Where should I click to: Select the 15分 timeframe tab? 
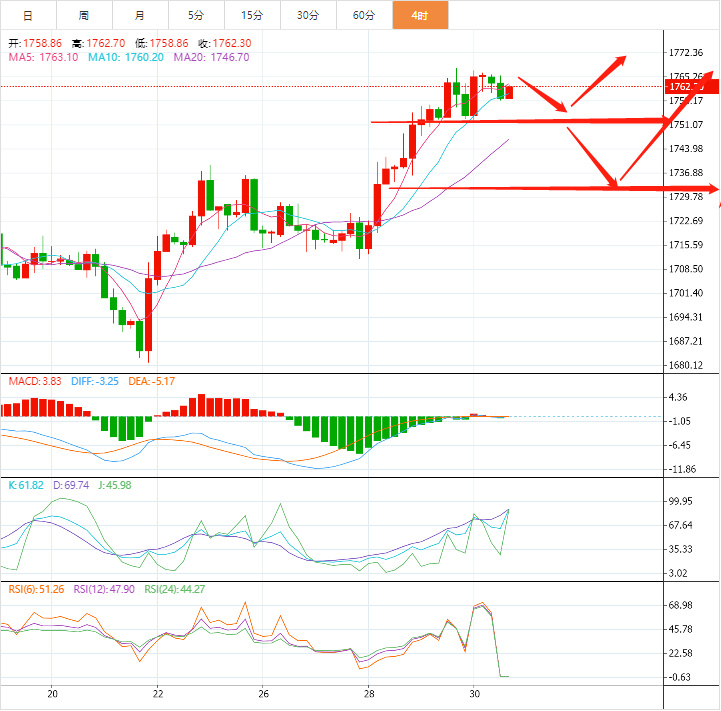tap(252, 16)
